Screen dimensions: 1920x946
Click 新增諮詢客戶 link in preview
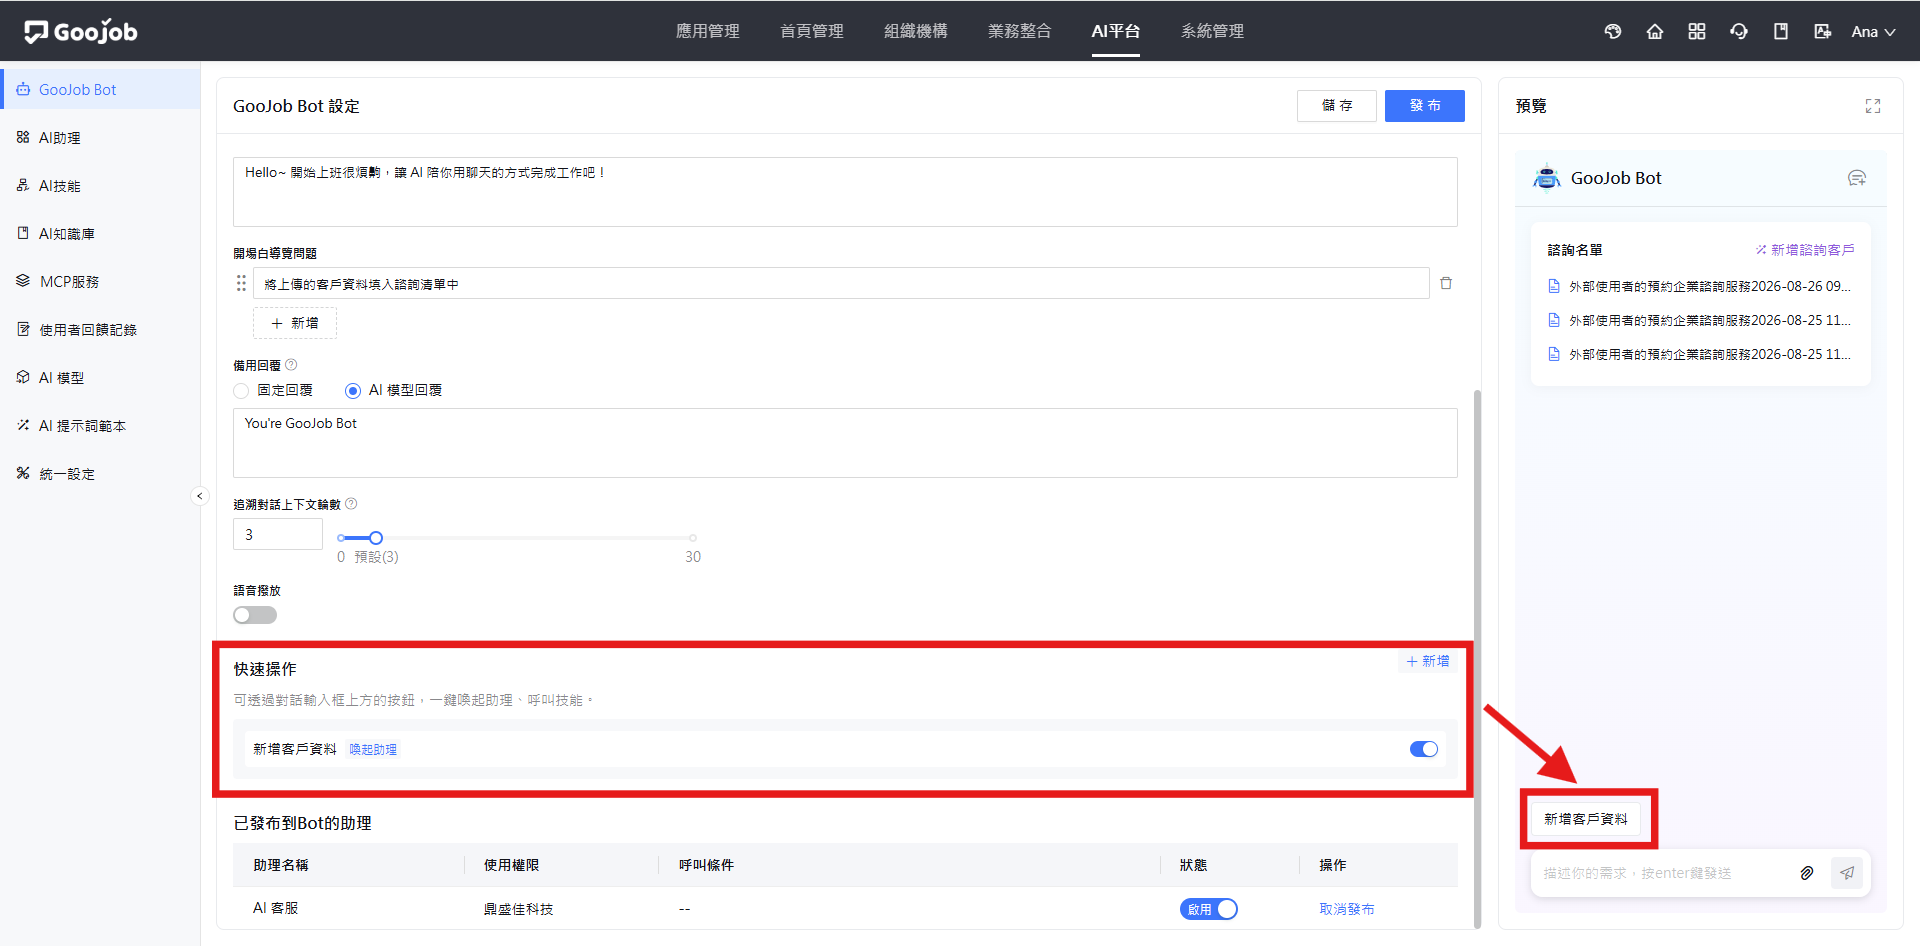pos(1805,250)
